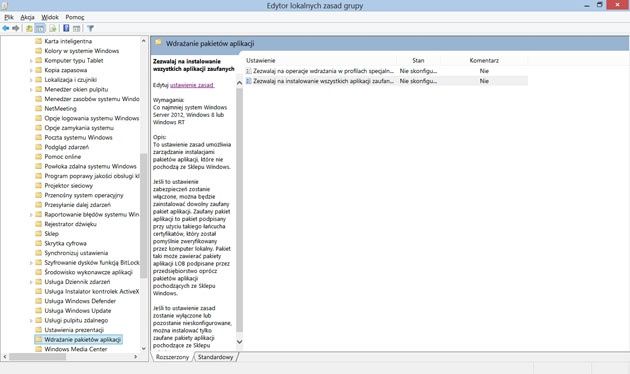Click the Filter funnel toolbar icon
Viewport: 630px width, 374px height.
90,28
